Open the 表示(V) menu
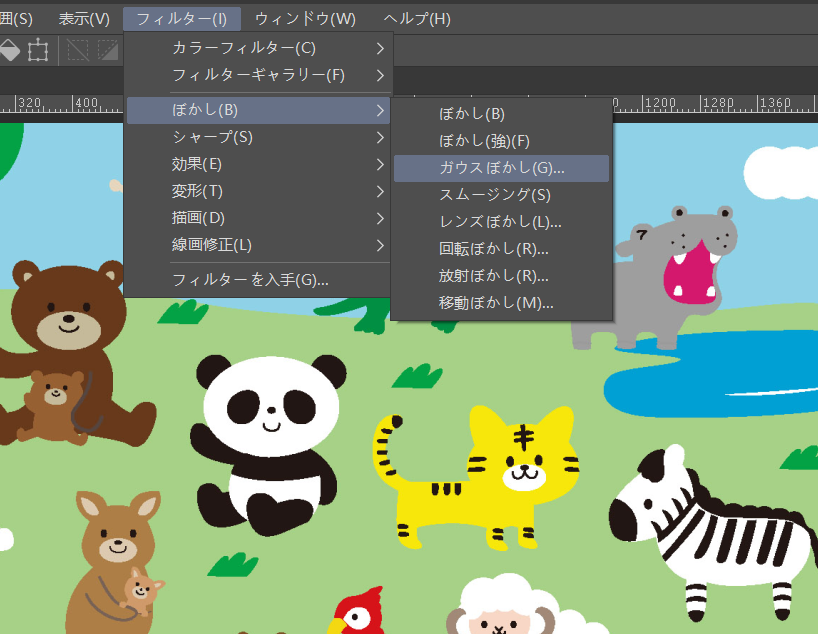Screen dimensions: 818x634 tap(87, 18)
